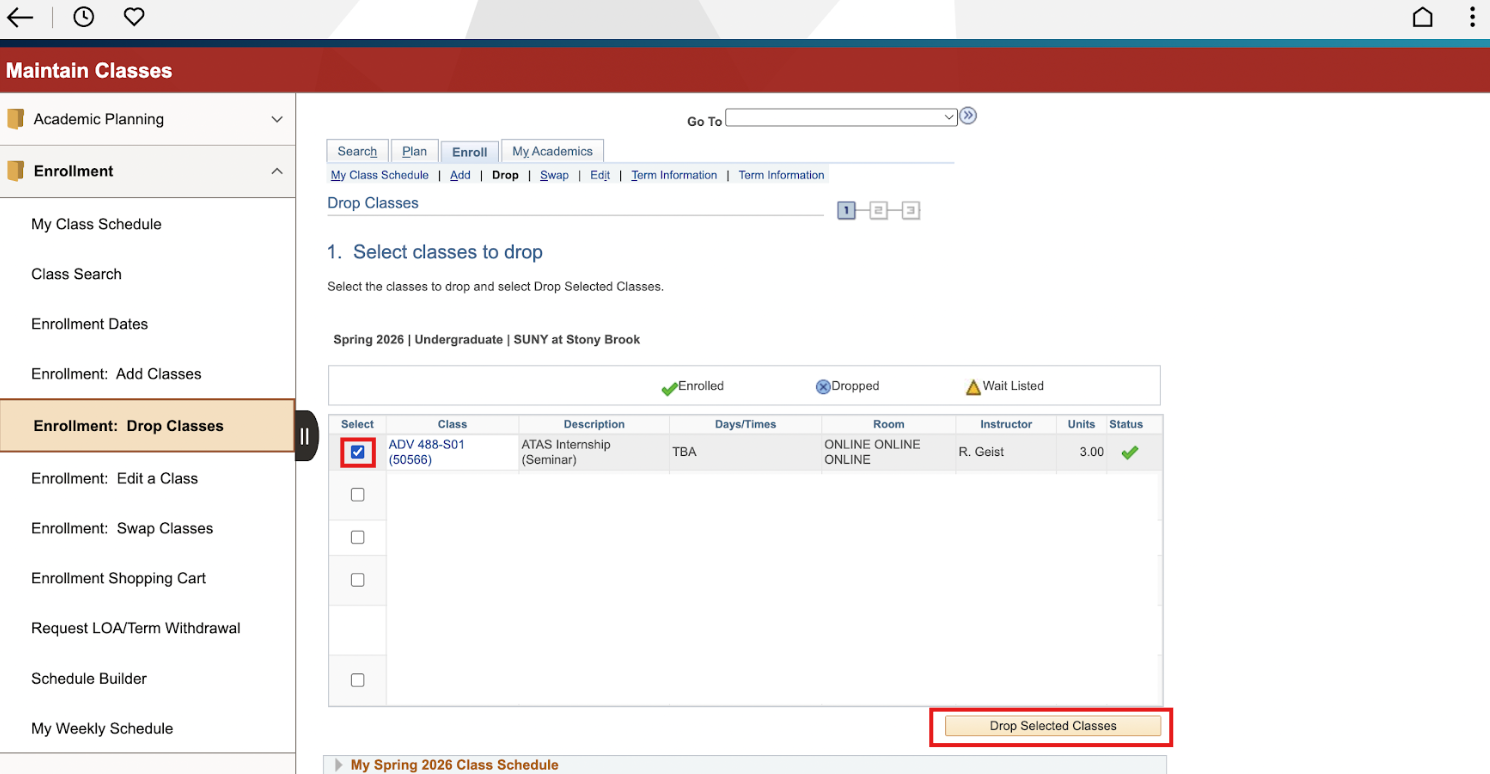Click the Instructor column header

(1006, 424)
